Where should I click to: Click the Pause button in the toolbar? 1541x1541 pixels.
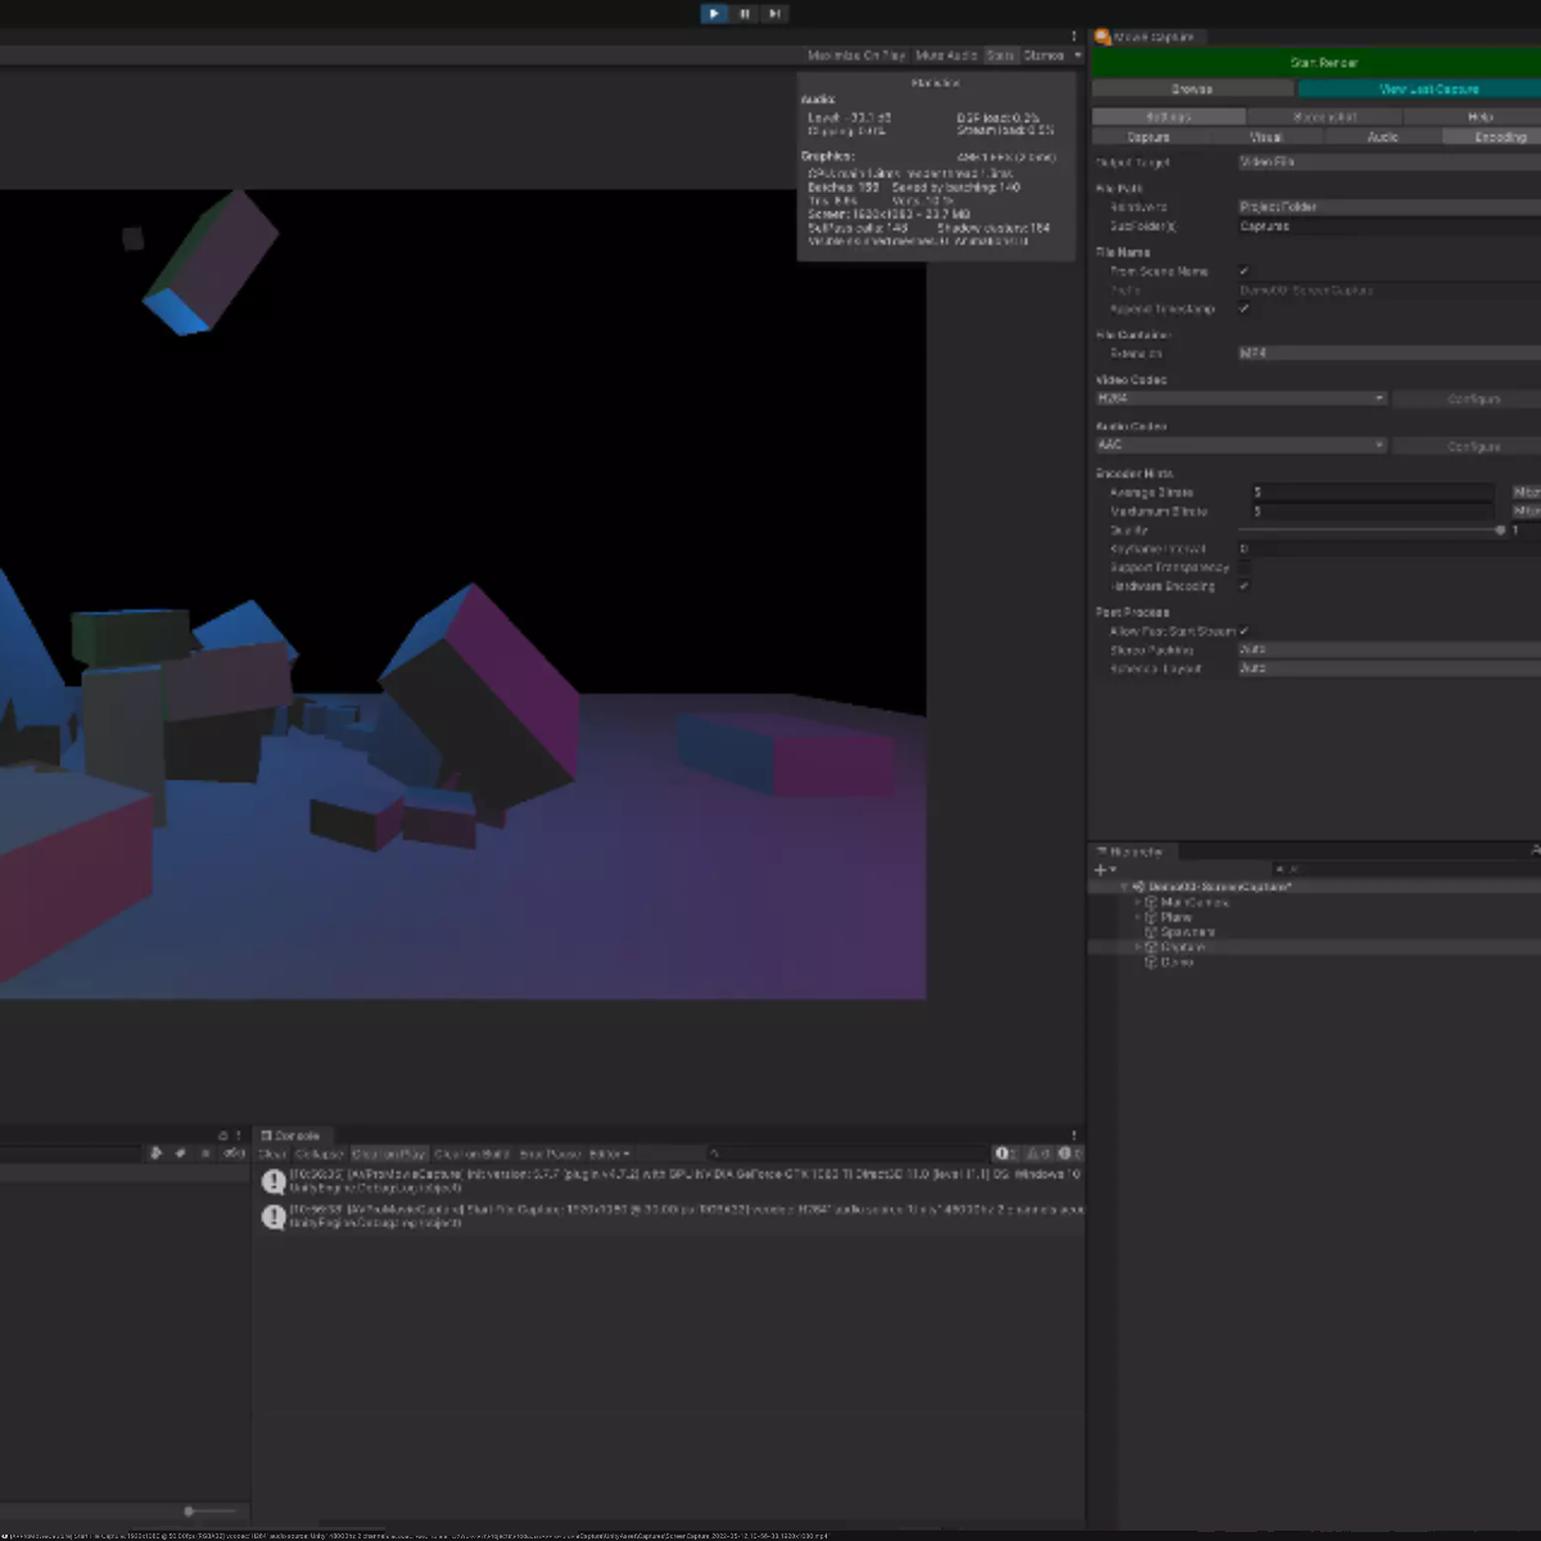(744, 14)
